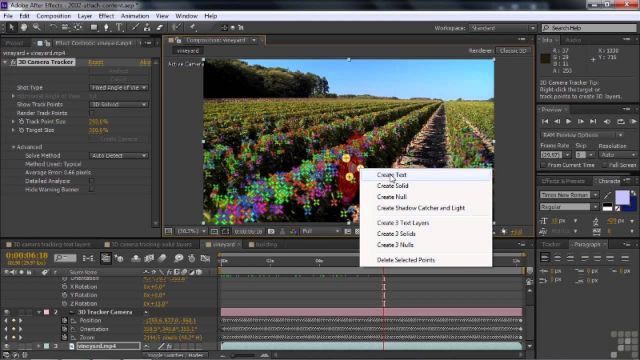
Task: Click the Classic 3D renderer button
Action: [x=513, y=51]
